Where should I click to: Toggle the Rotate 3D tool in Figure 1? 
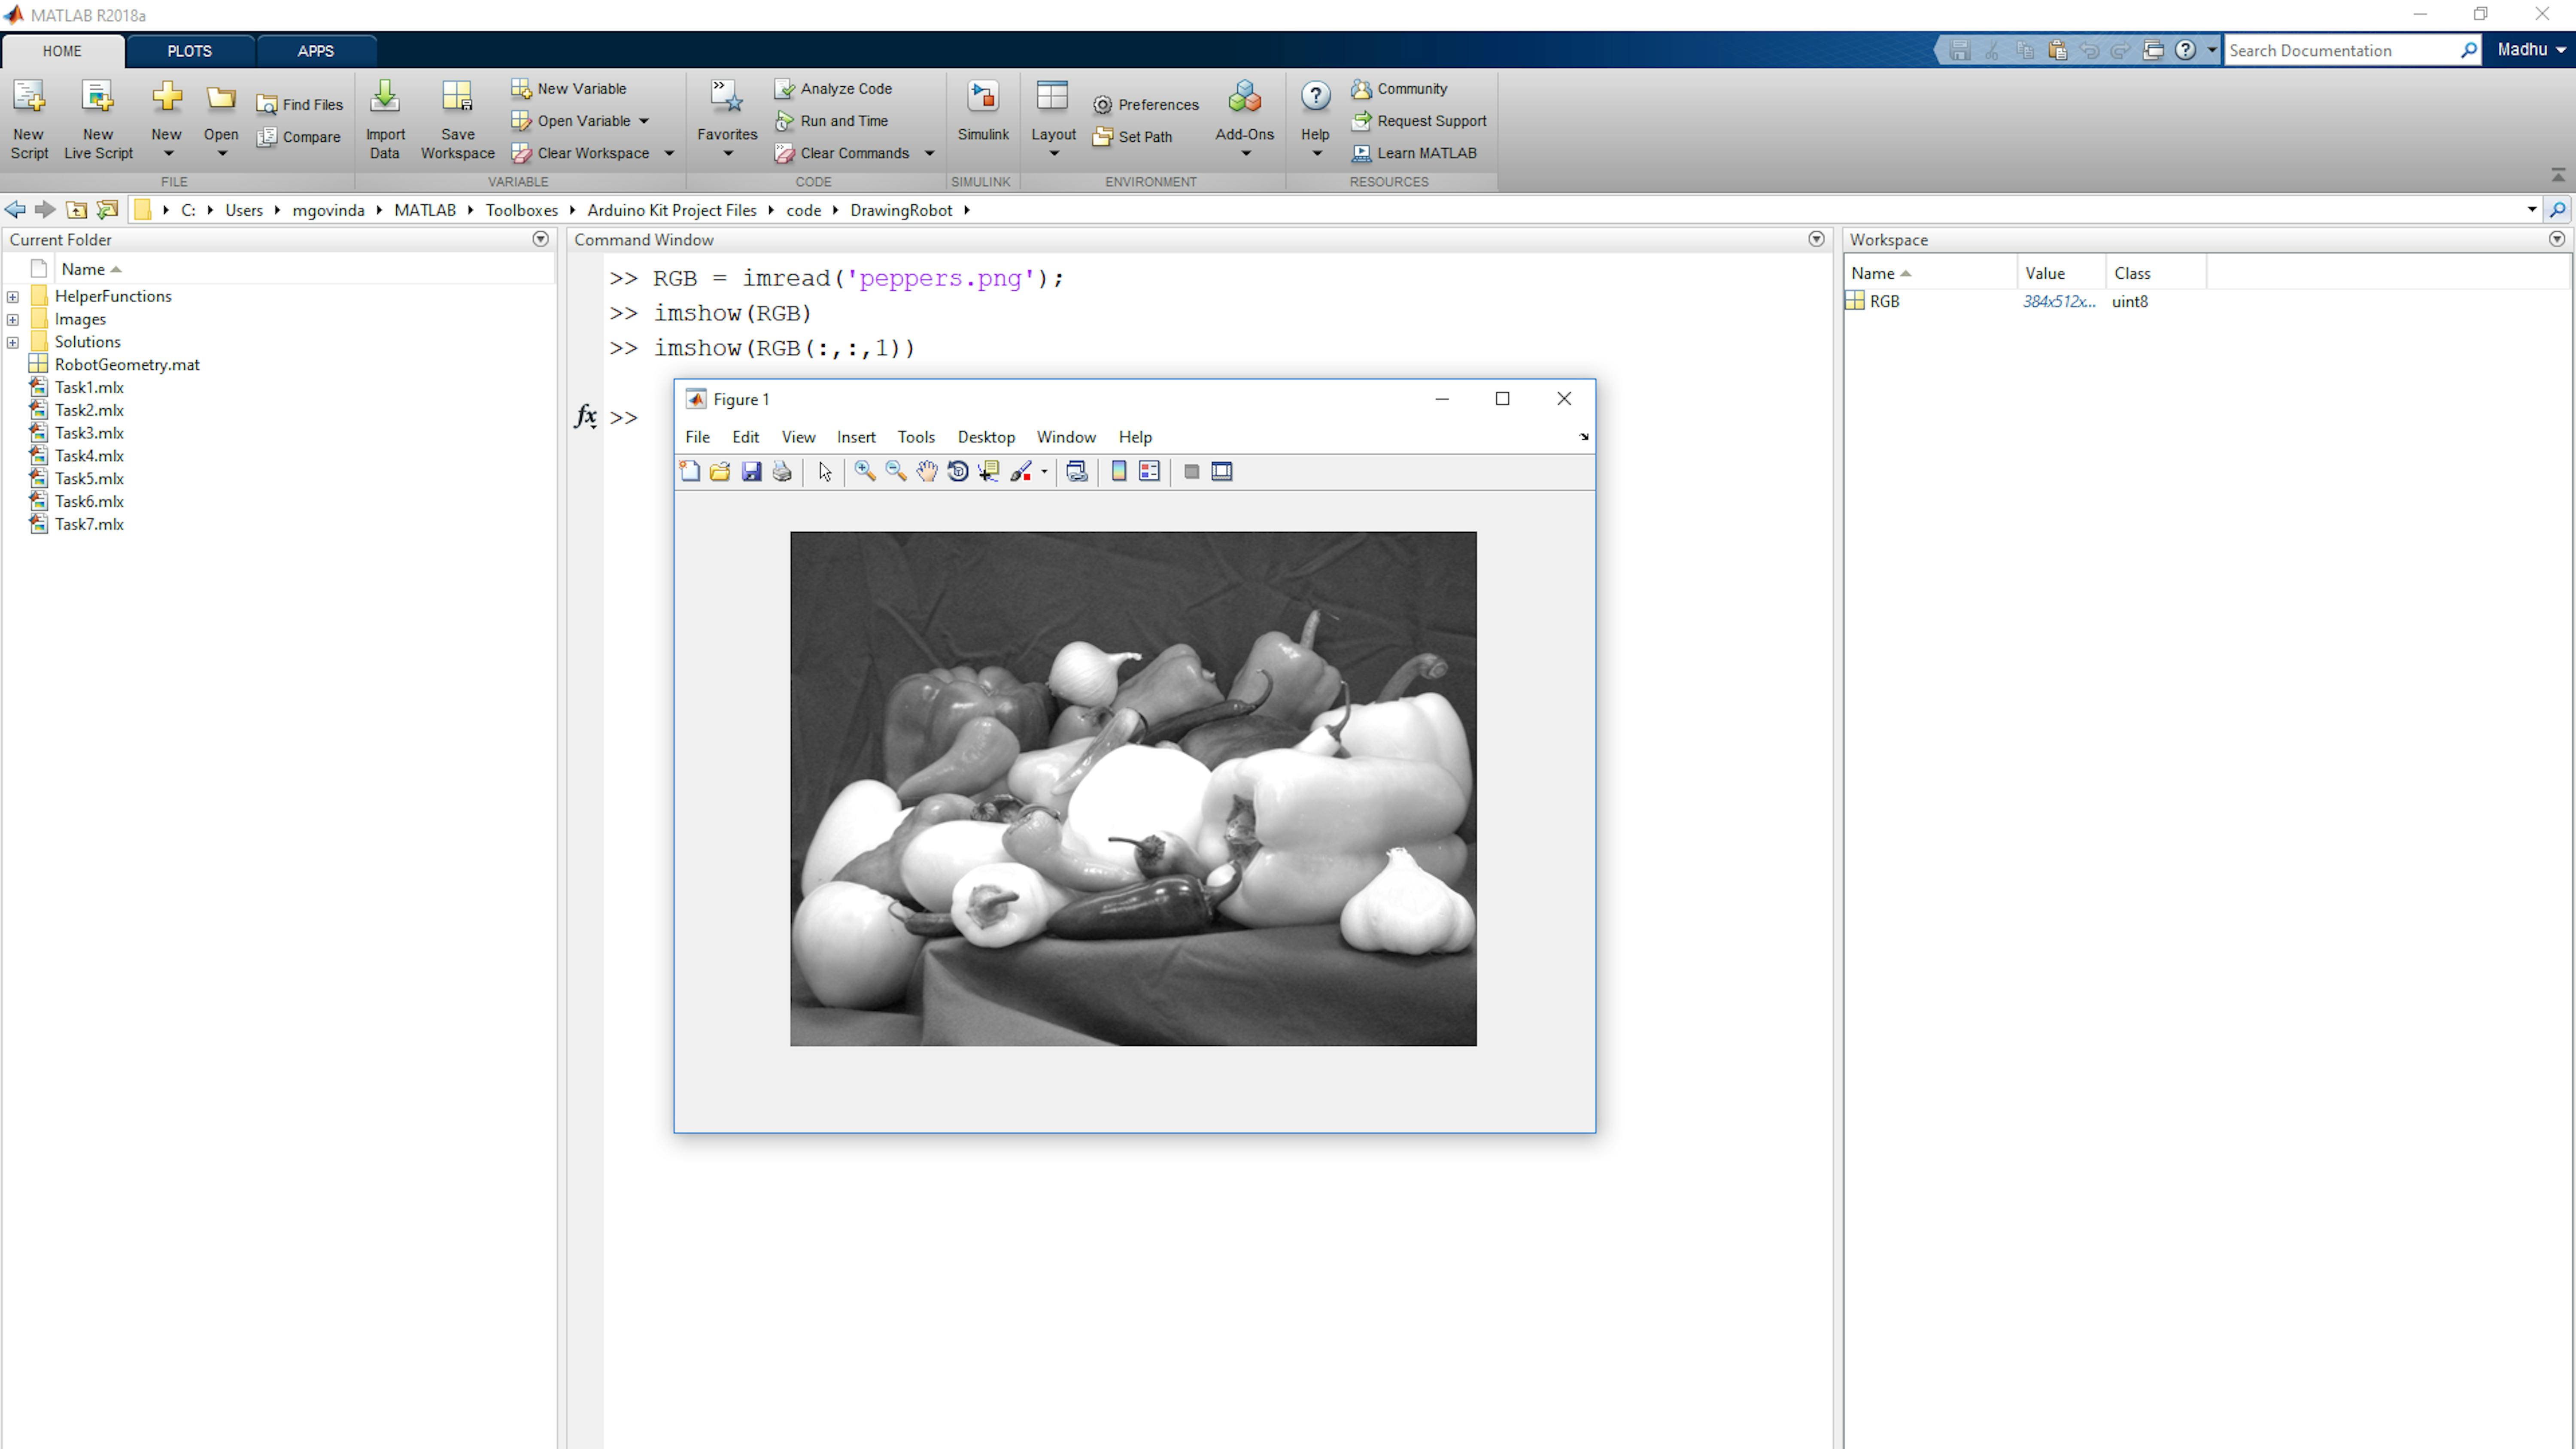[958, 472]
